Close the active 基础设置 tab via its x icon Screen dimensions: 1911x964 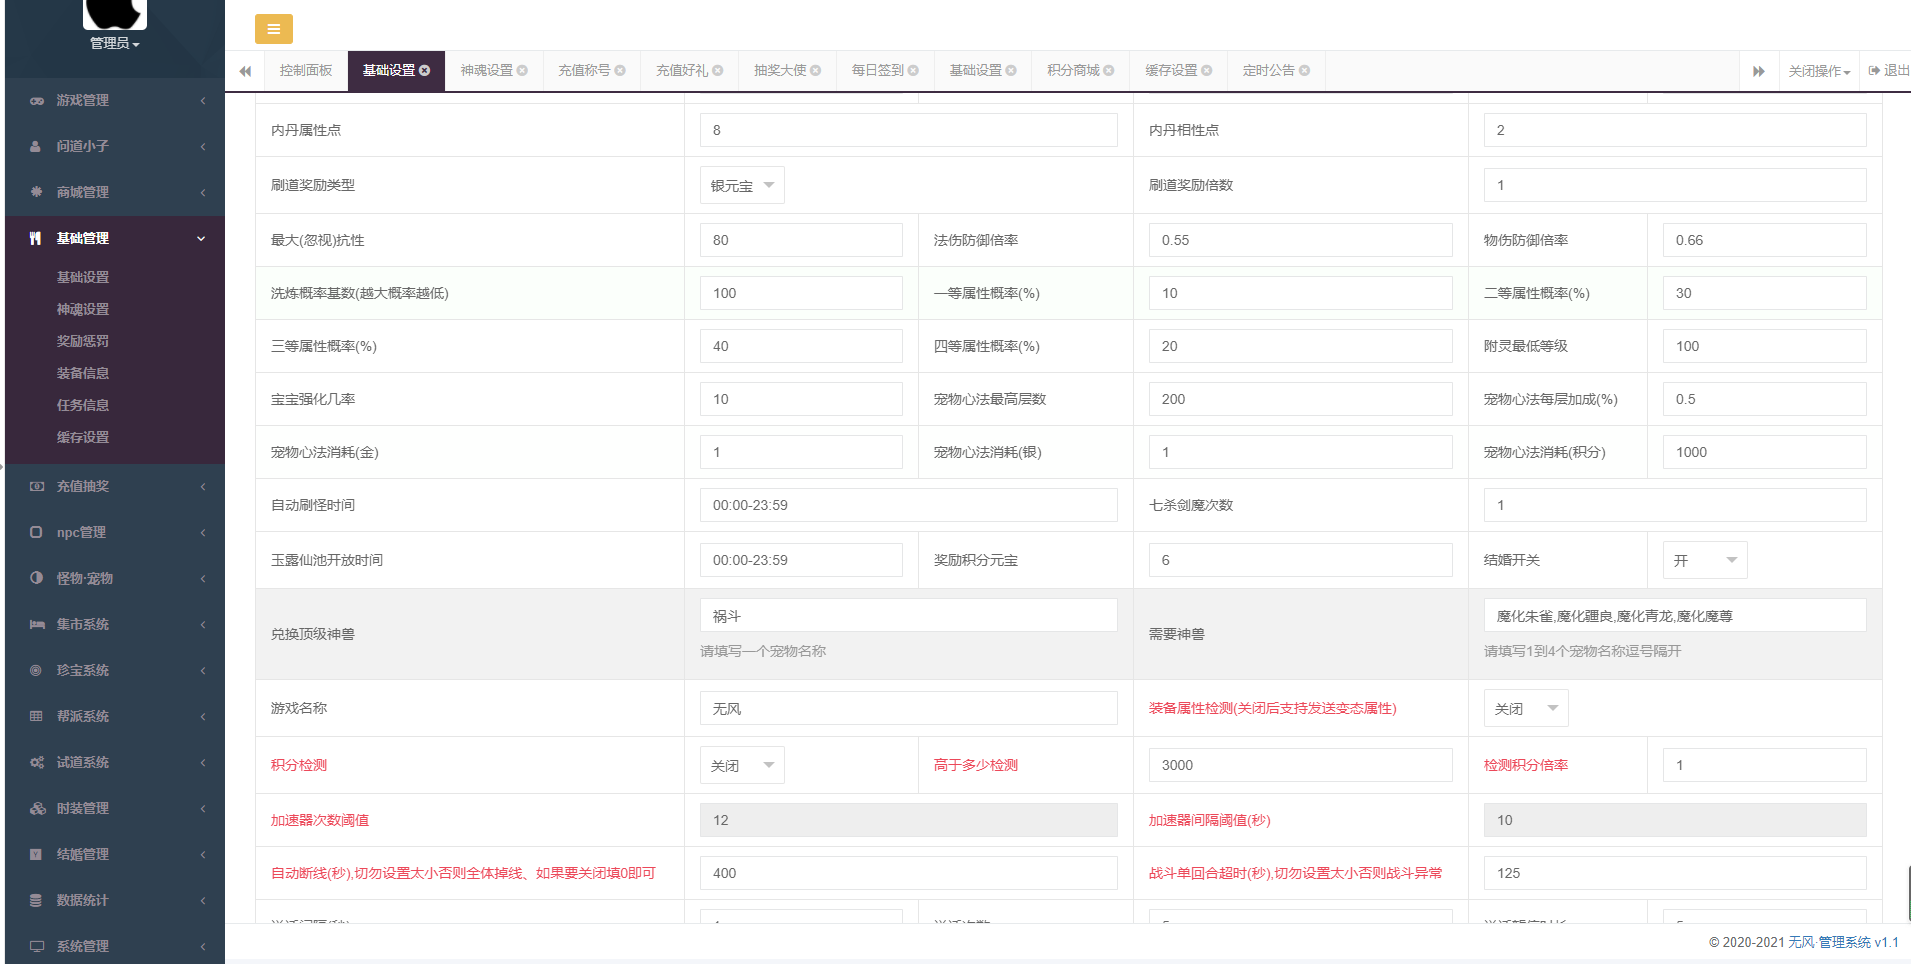click(x=425, y=70)
